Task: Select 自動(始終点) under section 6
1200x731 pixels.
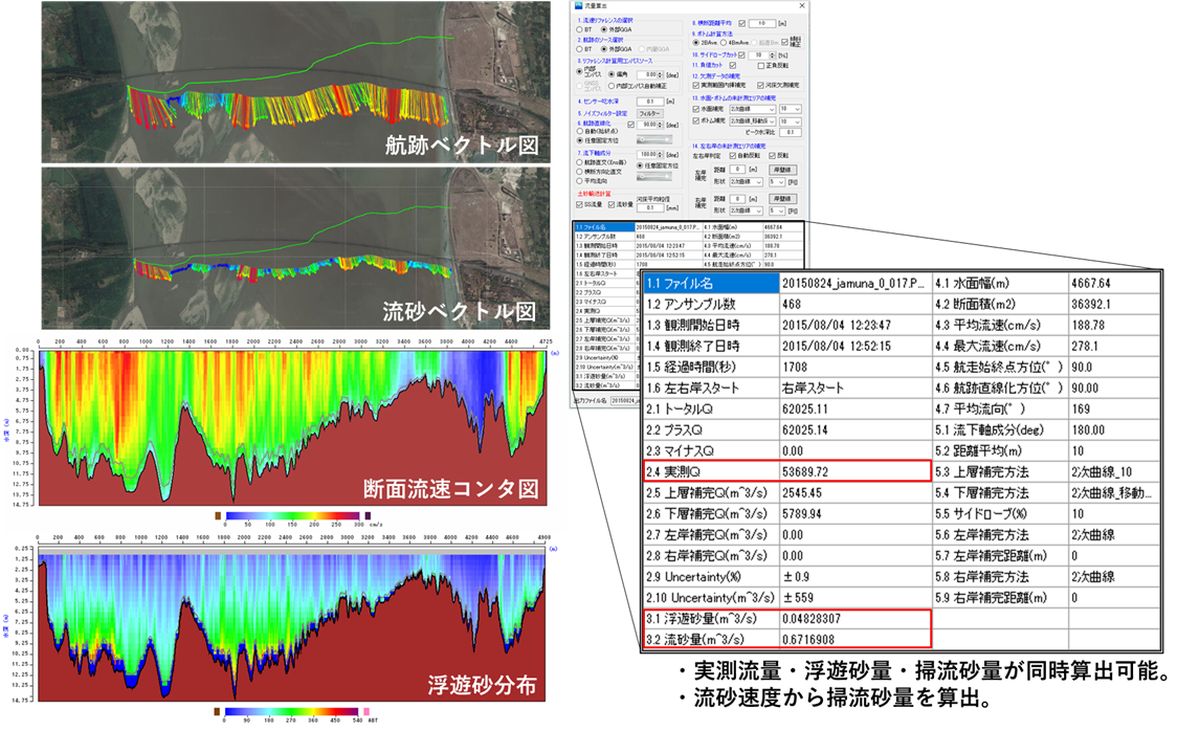Action: tap(579, 131)
